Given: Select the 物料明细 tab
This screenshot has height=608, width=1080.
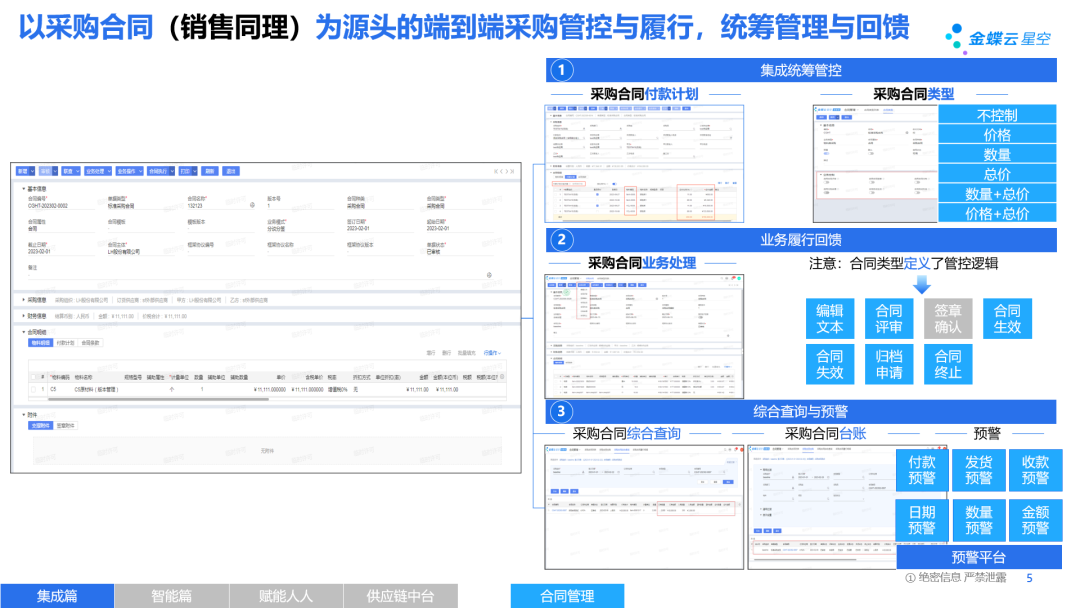Looking at the screenshot, I should [40, 342].
